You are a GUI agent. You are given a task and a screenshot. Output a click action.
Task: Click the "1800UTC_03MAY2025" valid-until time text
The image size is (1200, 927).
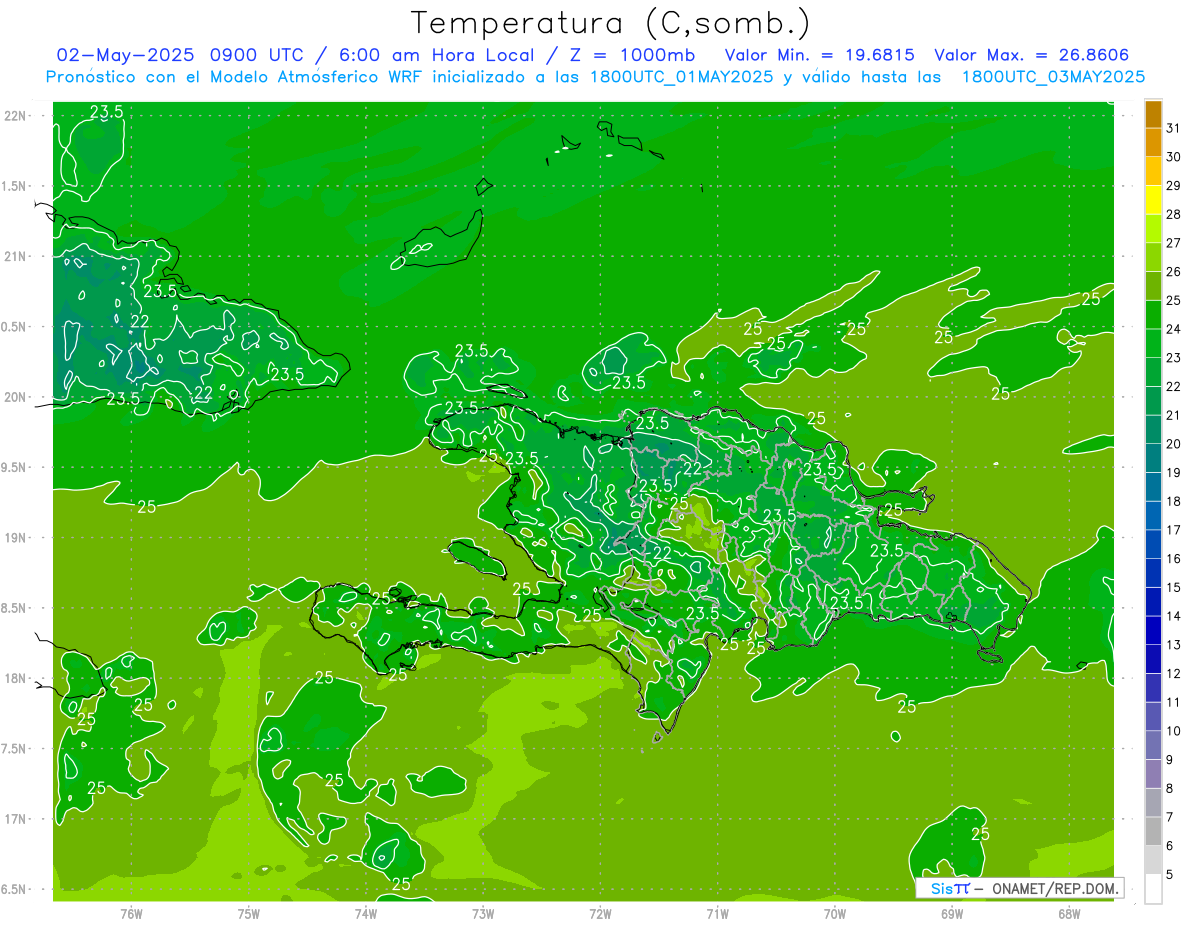pos(1053,76)
